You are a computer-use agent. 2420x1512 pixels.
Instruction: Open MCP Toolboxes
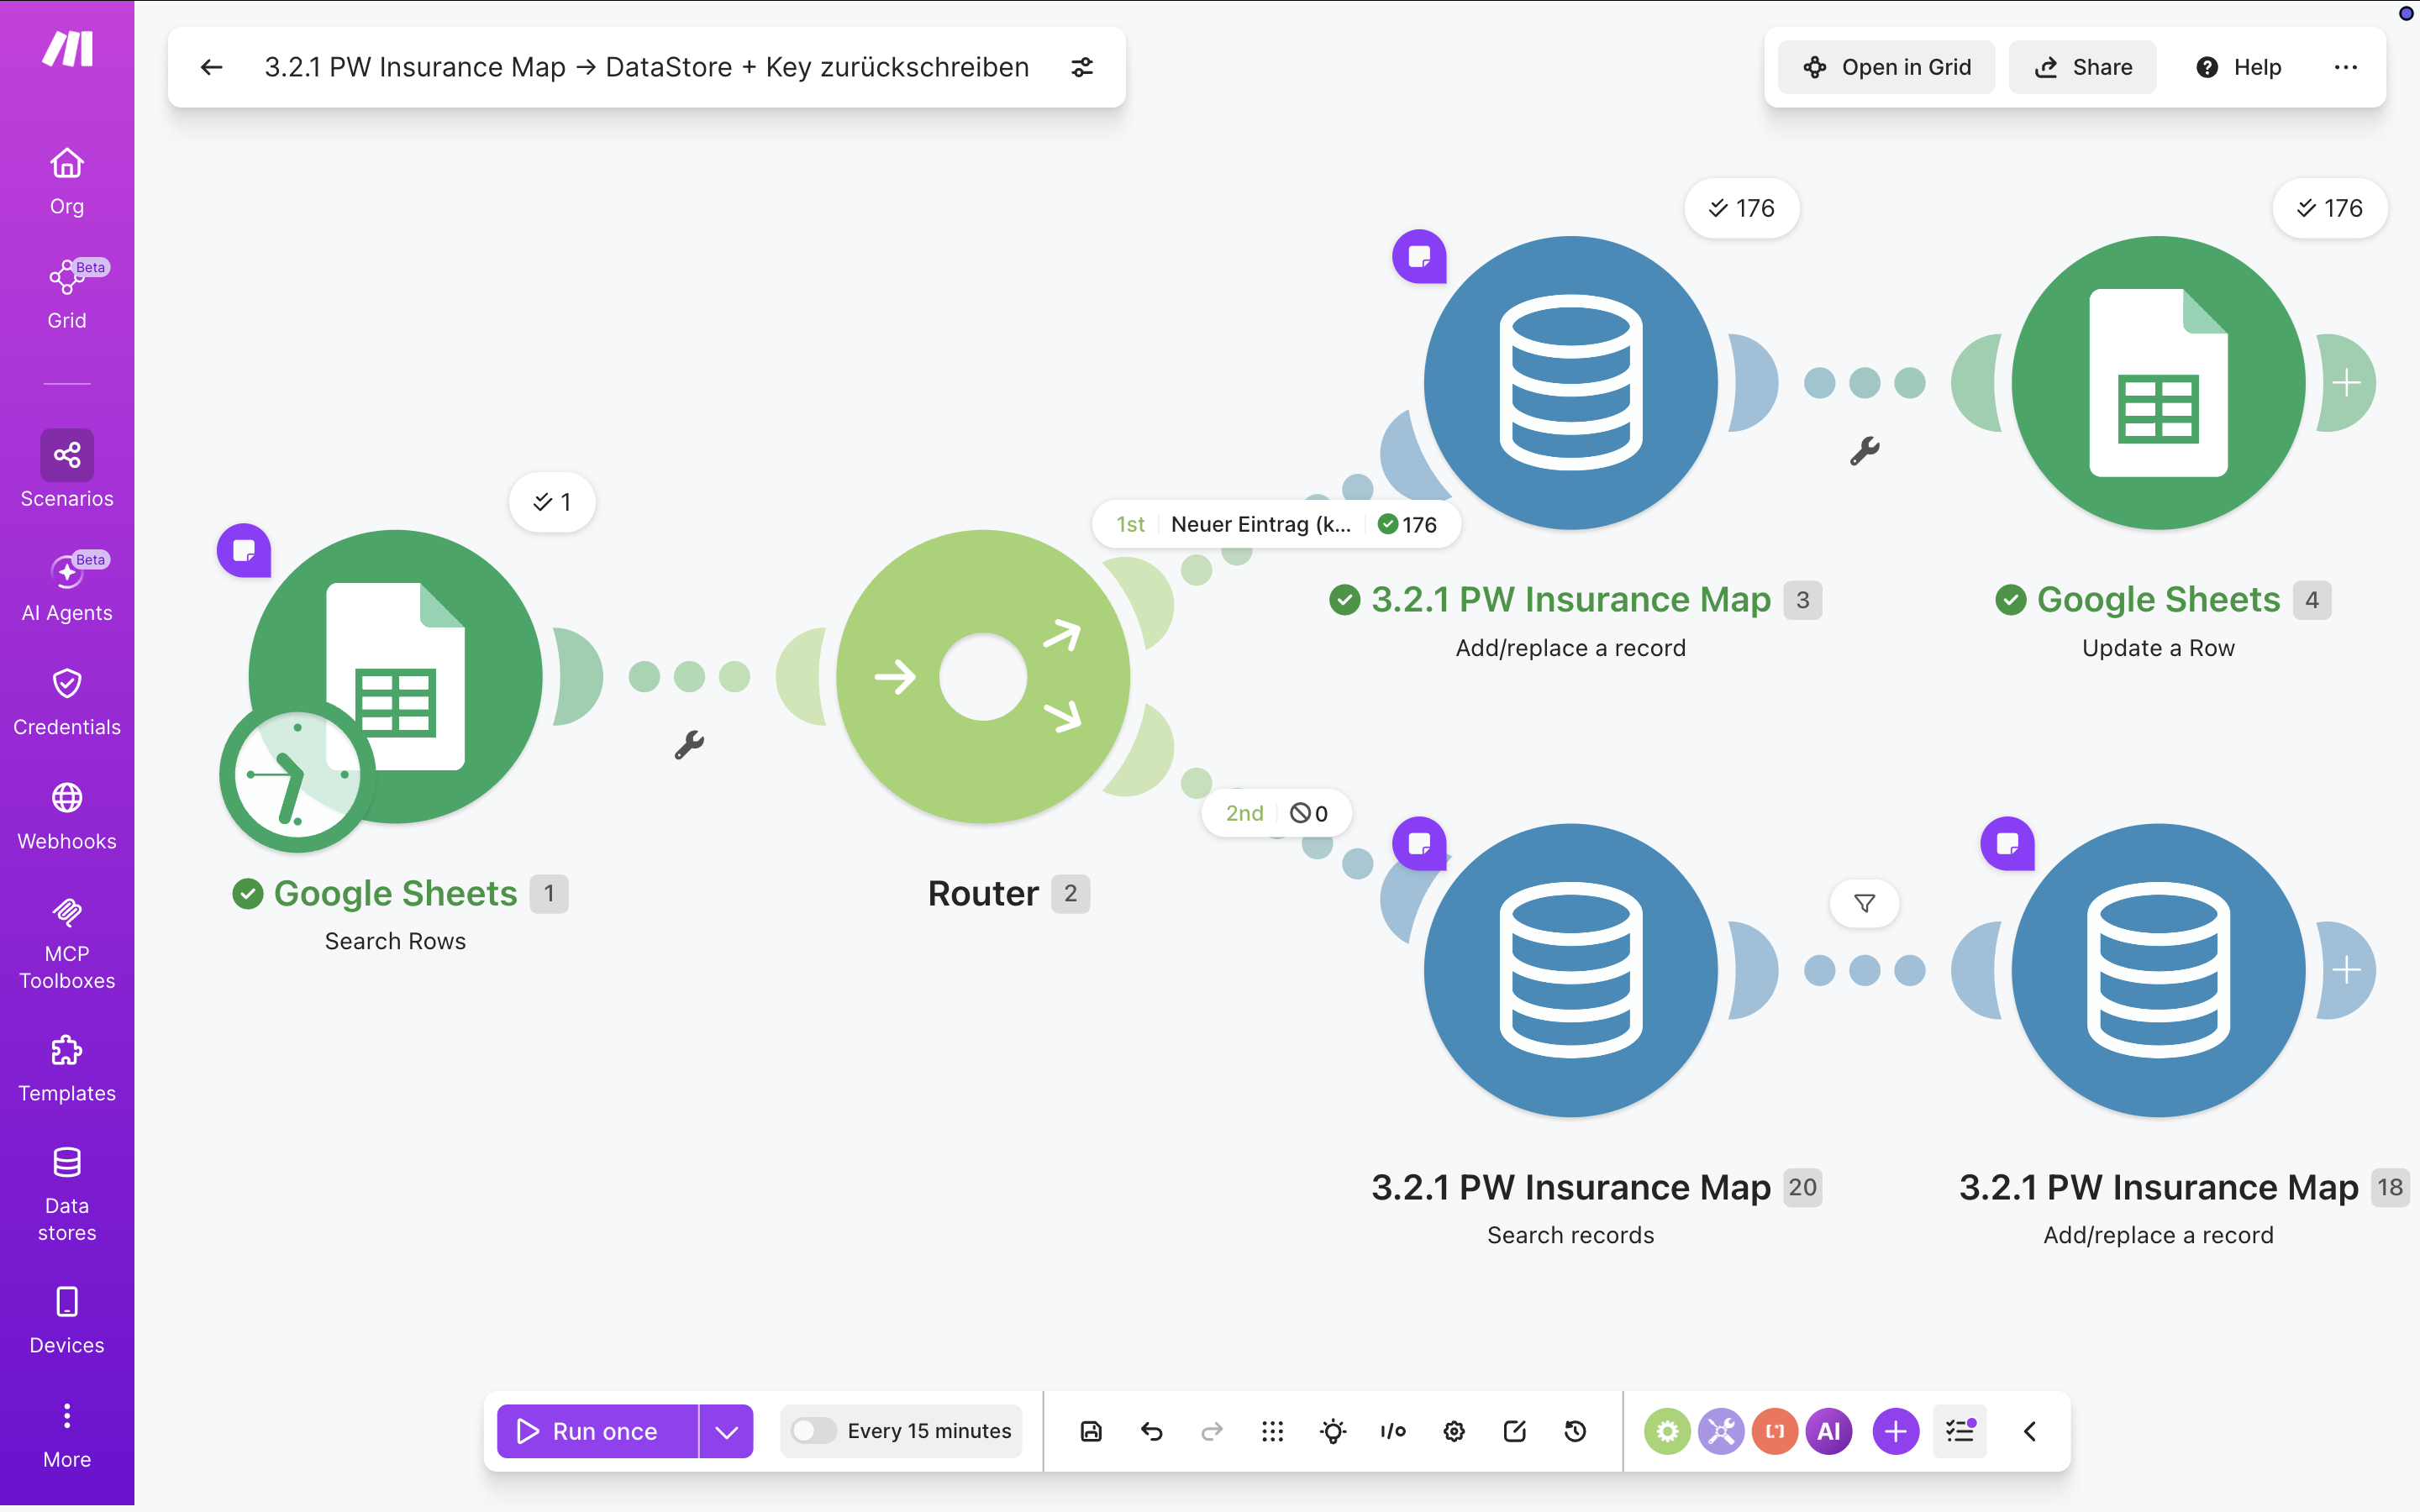point(67,943)
